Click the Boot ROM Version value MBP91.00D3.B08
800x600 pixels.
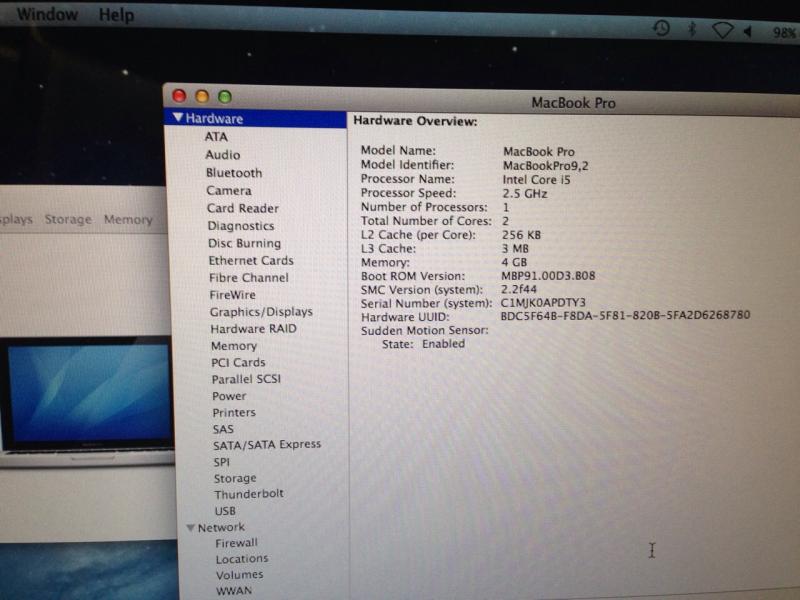point(548,276)
